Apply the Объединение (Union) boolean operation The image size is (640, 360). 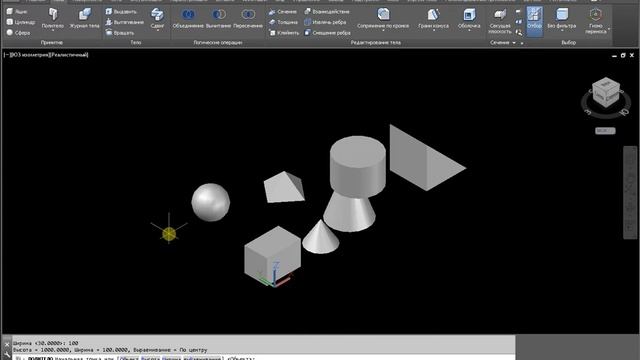click(188, 18)
